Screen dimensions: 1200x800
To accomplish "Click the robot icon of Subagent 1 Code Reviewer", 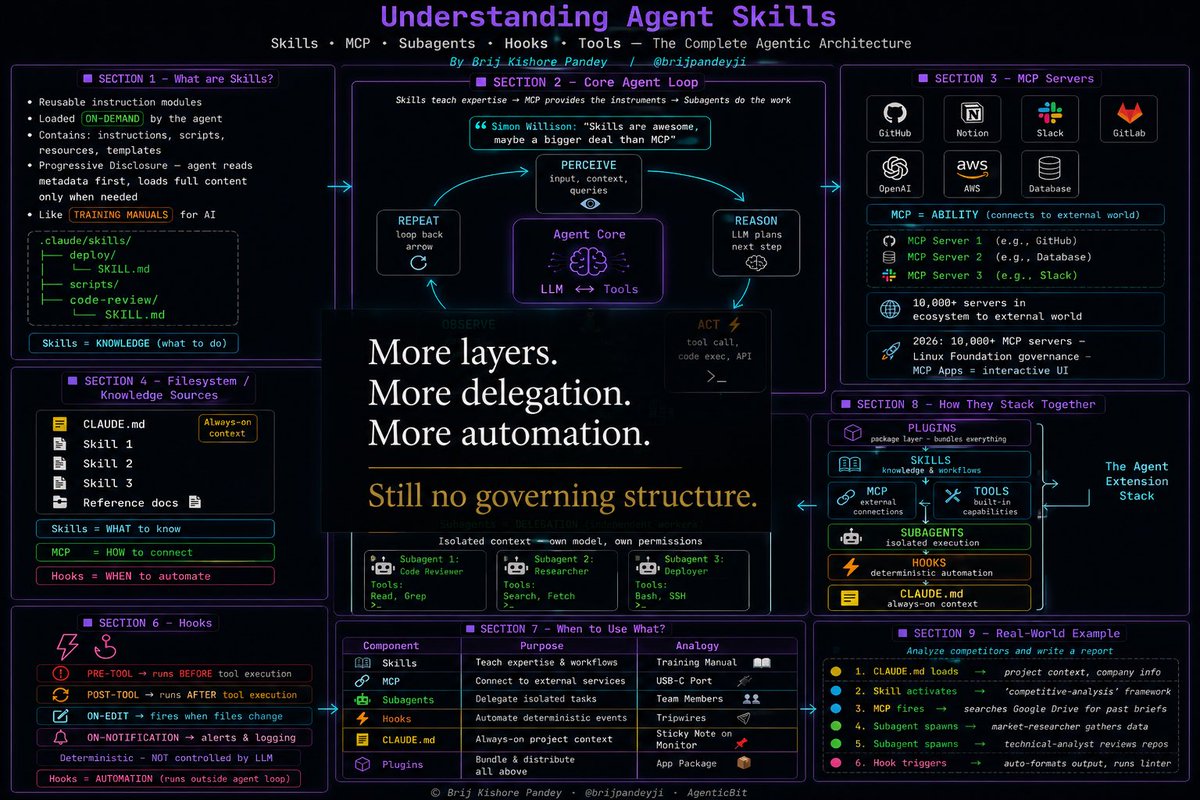I will (382, 567).
